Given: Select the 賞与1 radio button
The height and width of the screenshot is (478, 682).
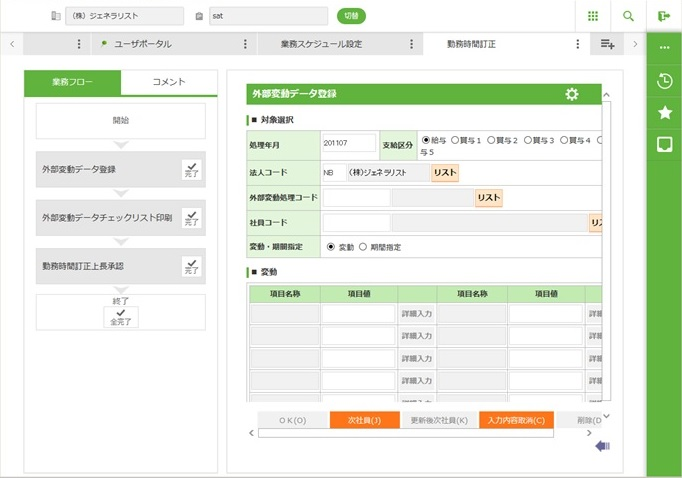Looking at the screenshot, I should (x=456, y=141).
